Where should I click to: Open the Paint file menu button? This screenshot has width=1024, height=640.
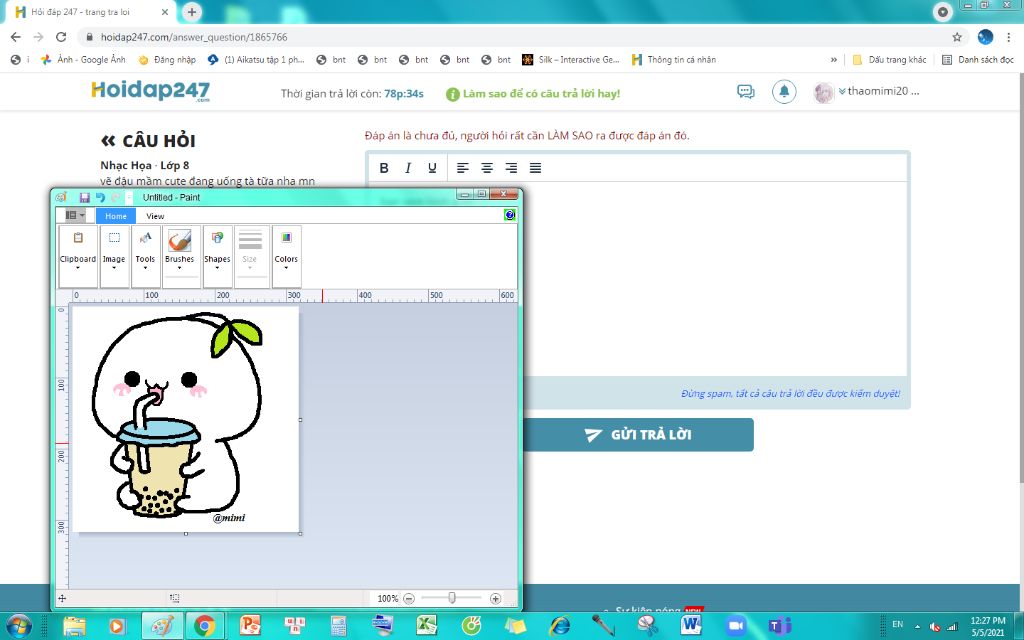[x=75, y=216]
